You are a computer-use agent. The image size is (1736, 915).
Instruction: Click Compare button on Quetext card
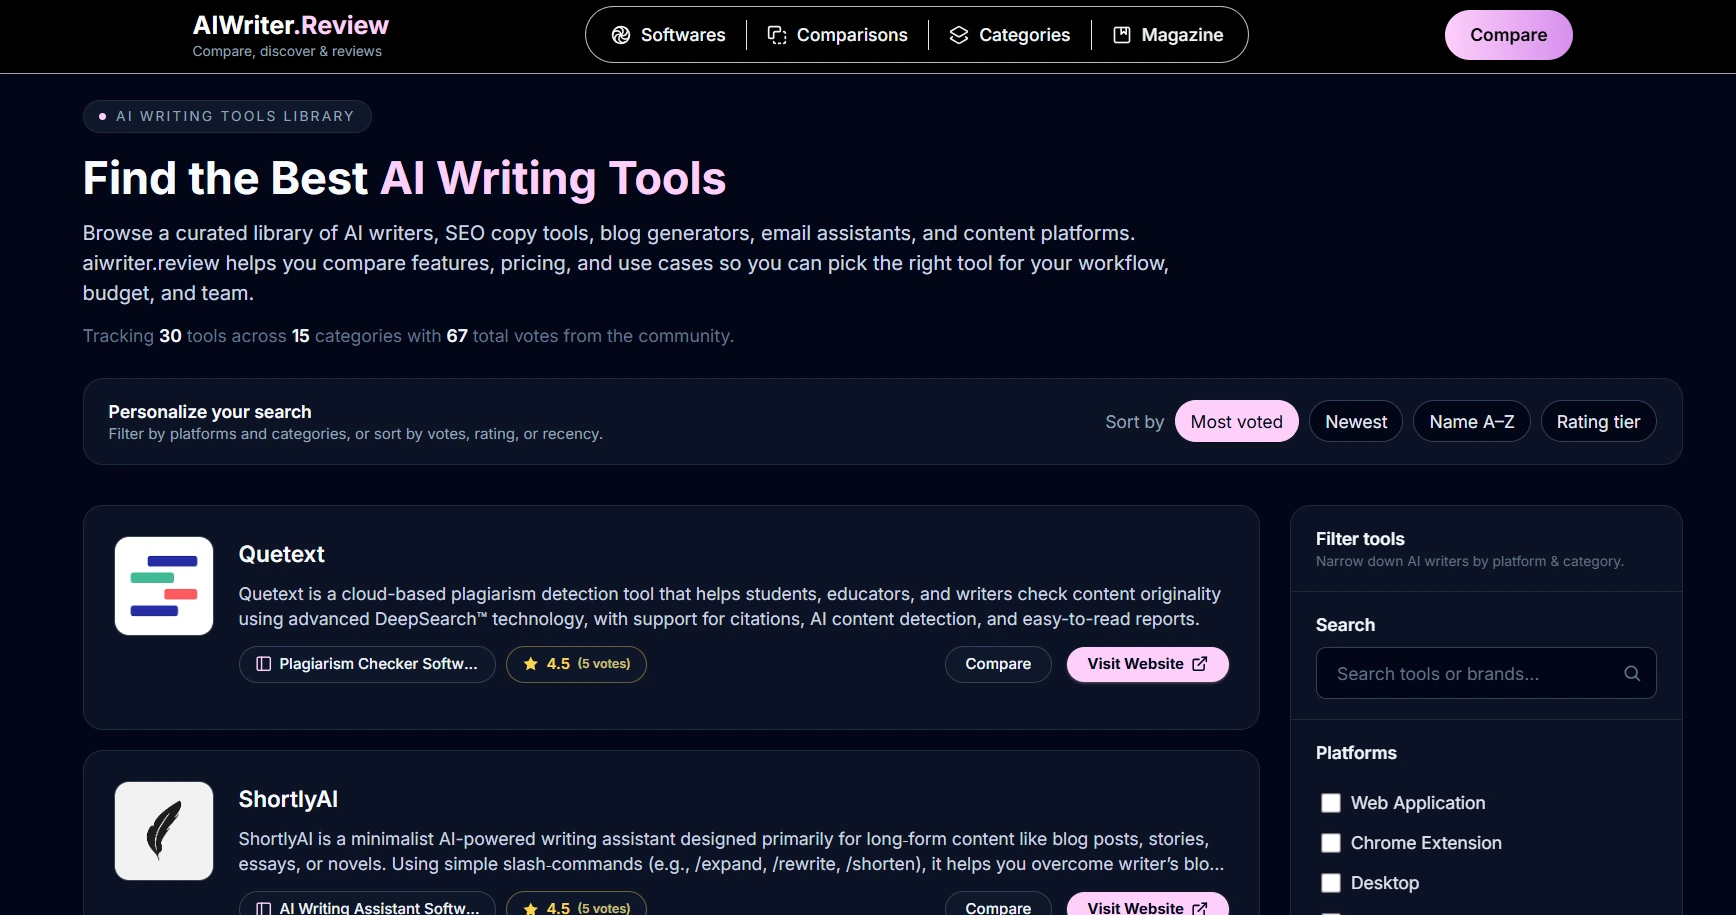(x=998, y=664)
